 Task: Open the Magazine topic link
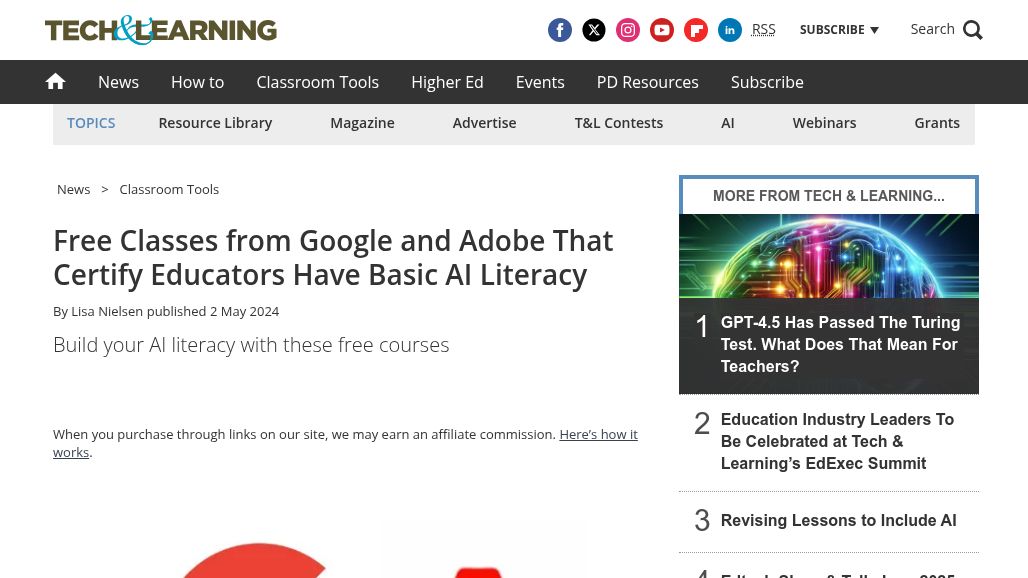363,123
